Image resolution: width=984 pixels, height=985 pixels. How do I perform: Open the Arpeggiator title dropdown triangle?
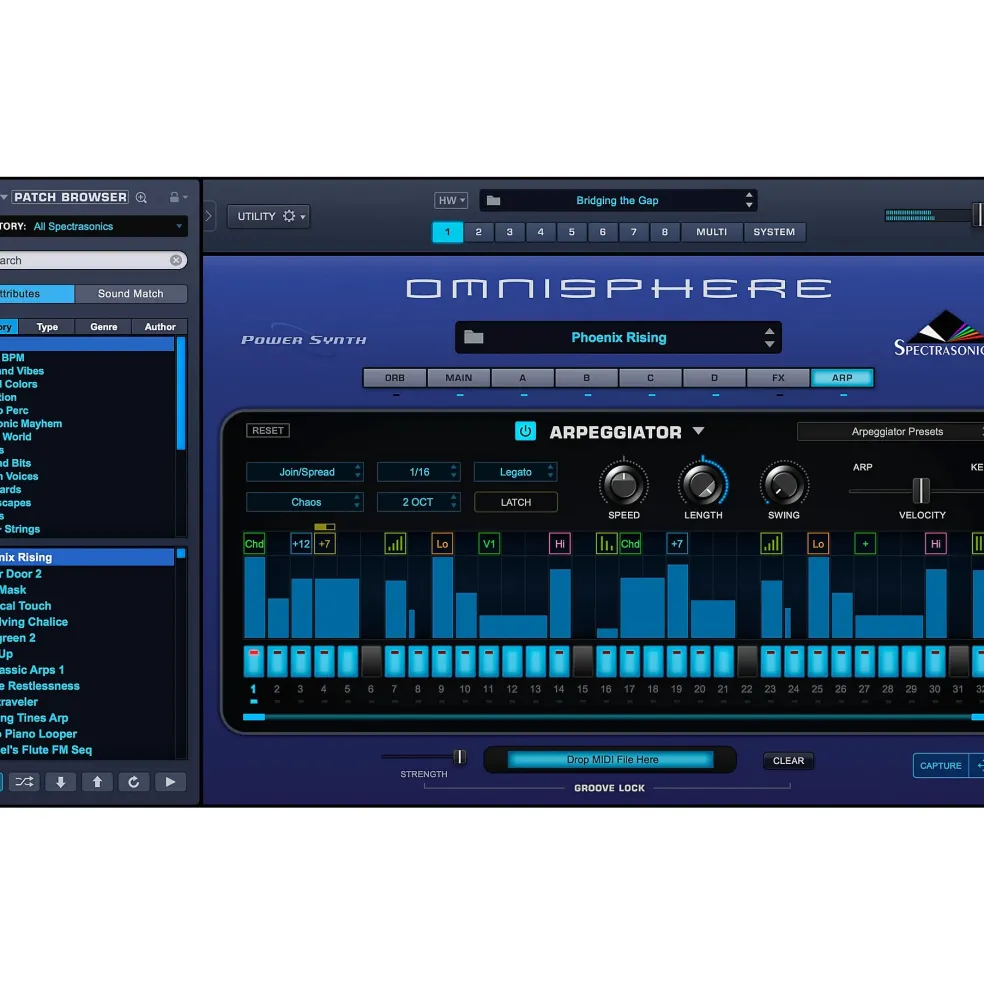tap(699, 432)
